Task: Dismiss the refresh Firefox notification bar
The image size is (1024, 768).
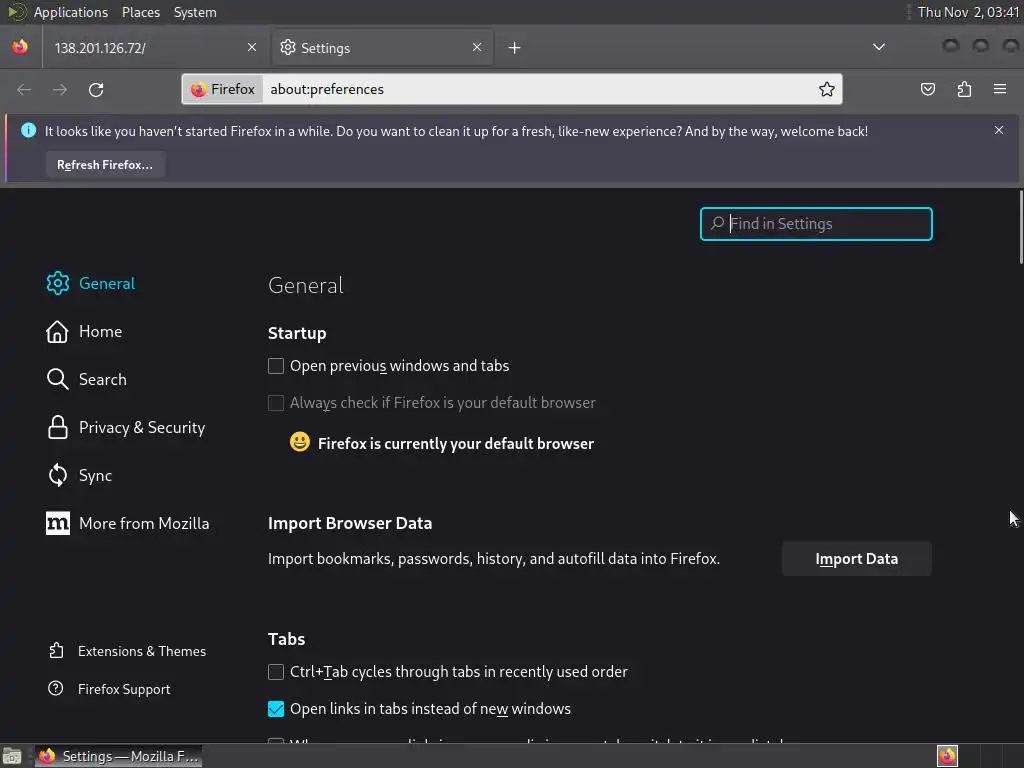Action: tap(998, 130)
